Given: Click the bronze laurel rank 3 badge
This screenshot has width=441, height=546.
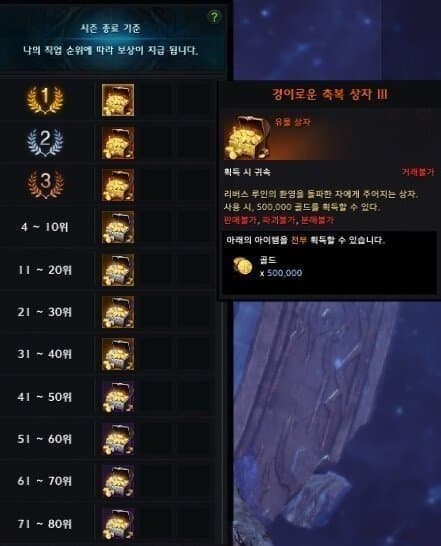Looking at the screenshot, I should point(45,185).
